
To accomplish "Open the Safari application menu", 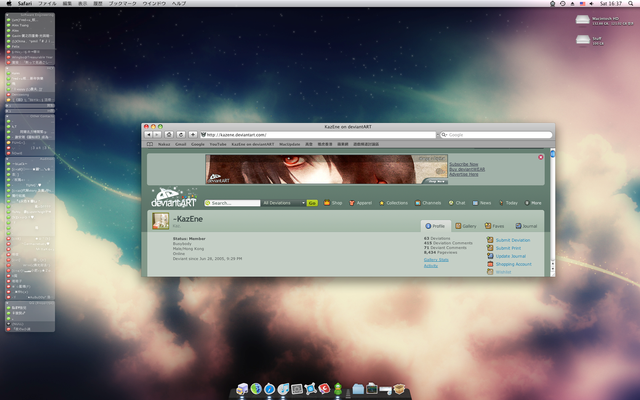I will pos(25,3).
